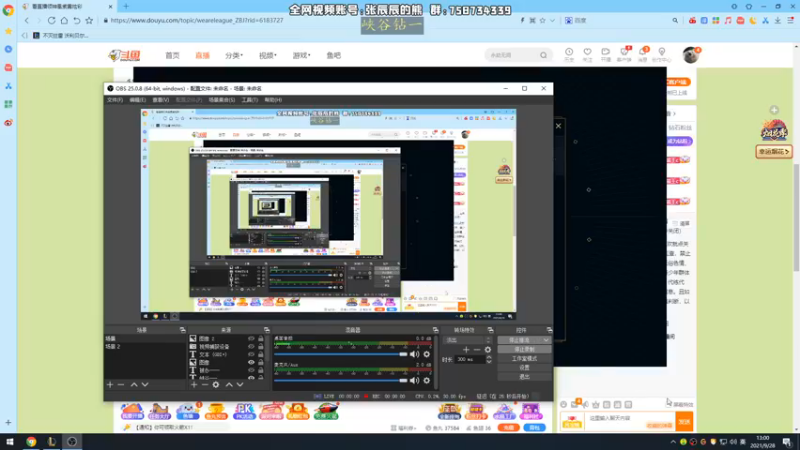Click the browser reload button
The width and height of the screenshot is (800, 450).
tap(52, 20)
